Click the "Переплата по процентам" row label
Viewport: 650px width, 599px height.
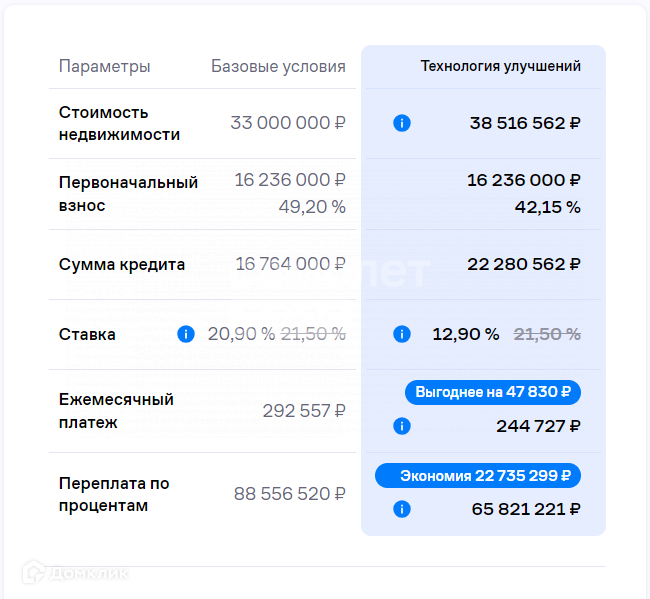(x=114, y=494)
